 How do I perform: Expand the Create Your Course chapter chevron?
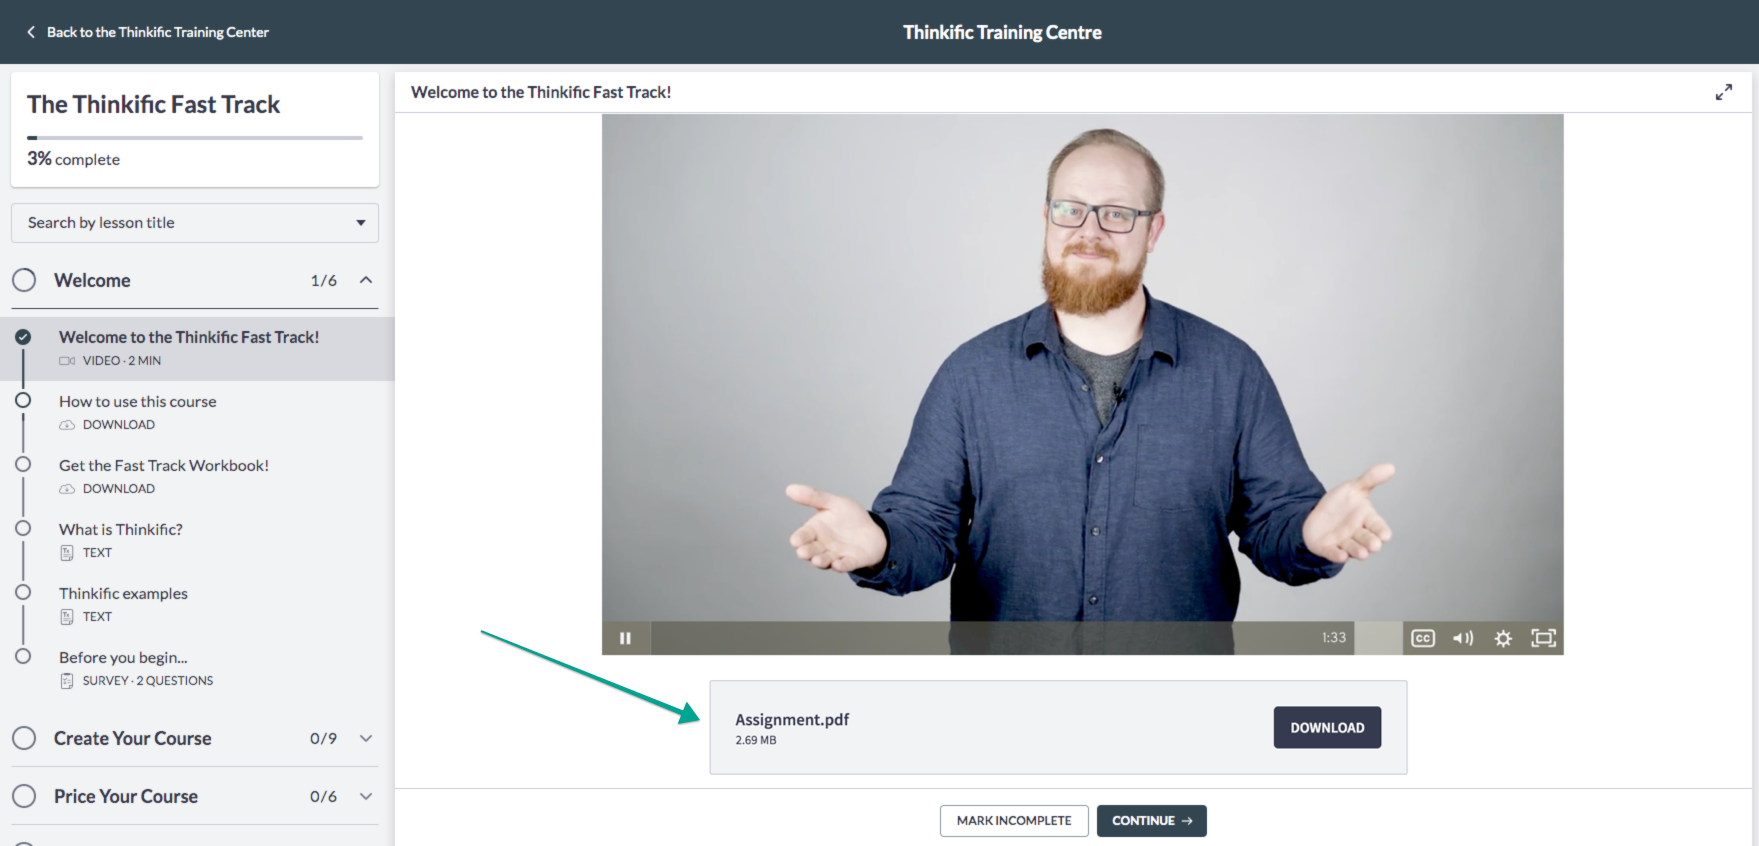[366, 738]
